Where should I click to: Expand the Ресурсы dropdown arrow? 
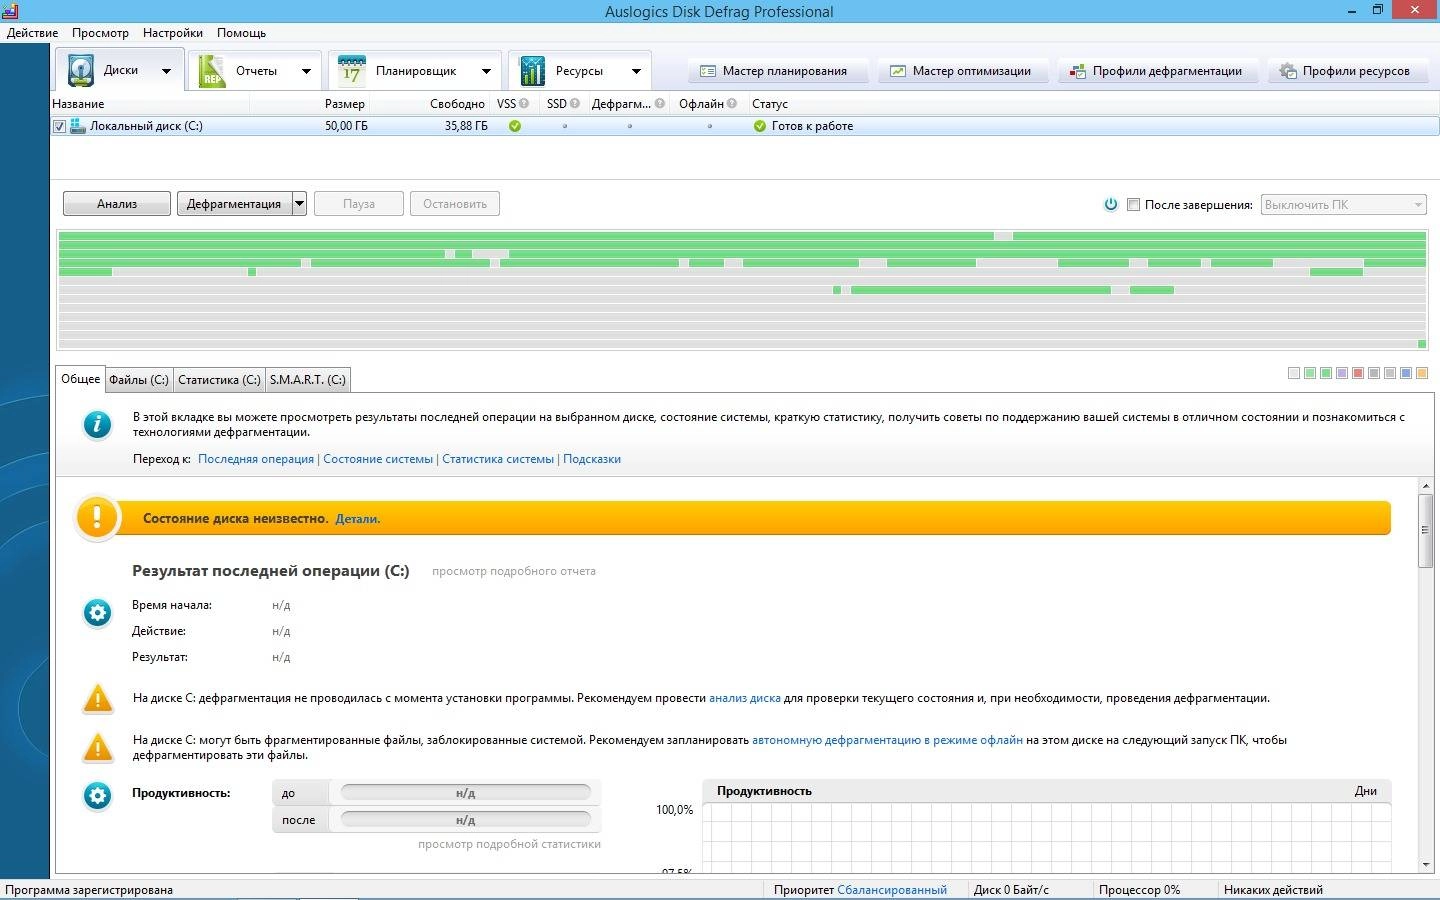tap(636, 71)
